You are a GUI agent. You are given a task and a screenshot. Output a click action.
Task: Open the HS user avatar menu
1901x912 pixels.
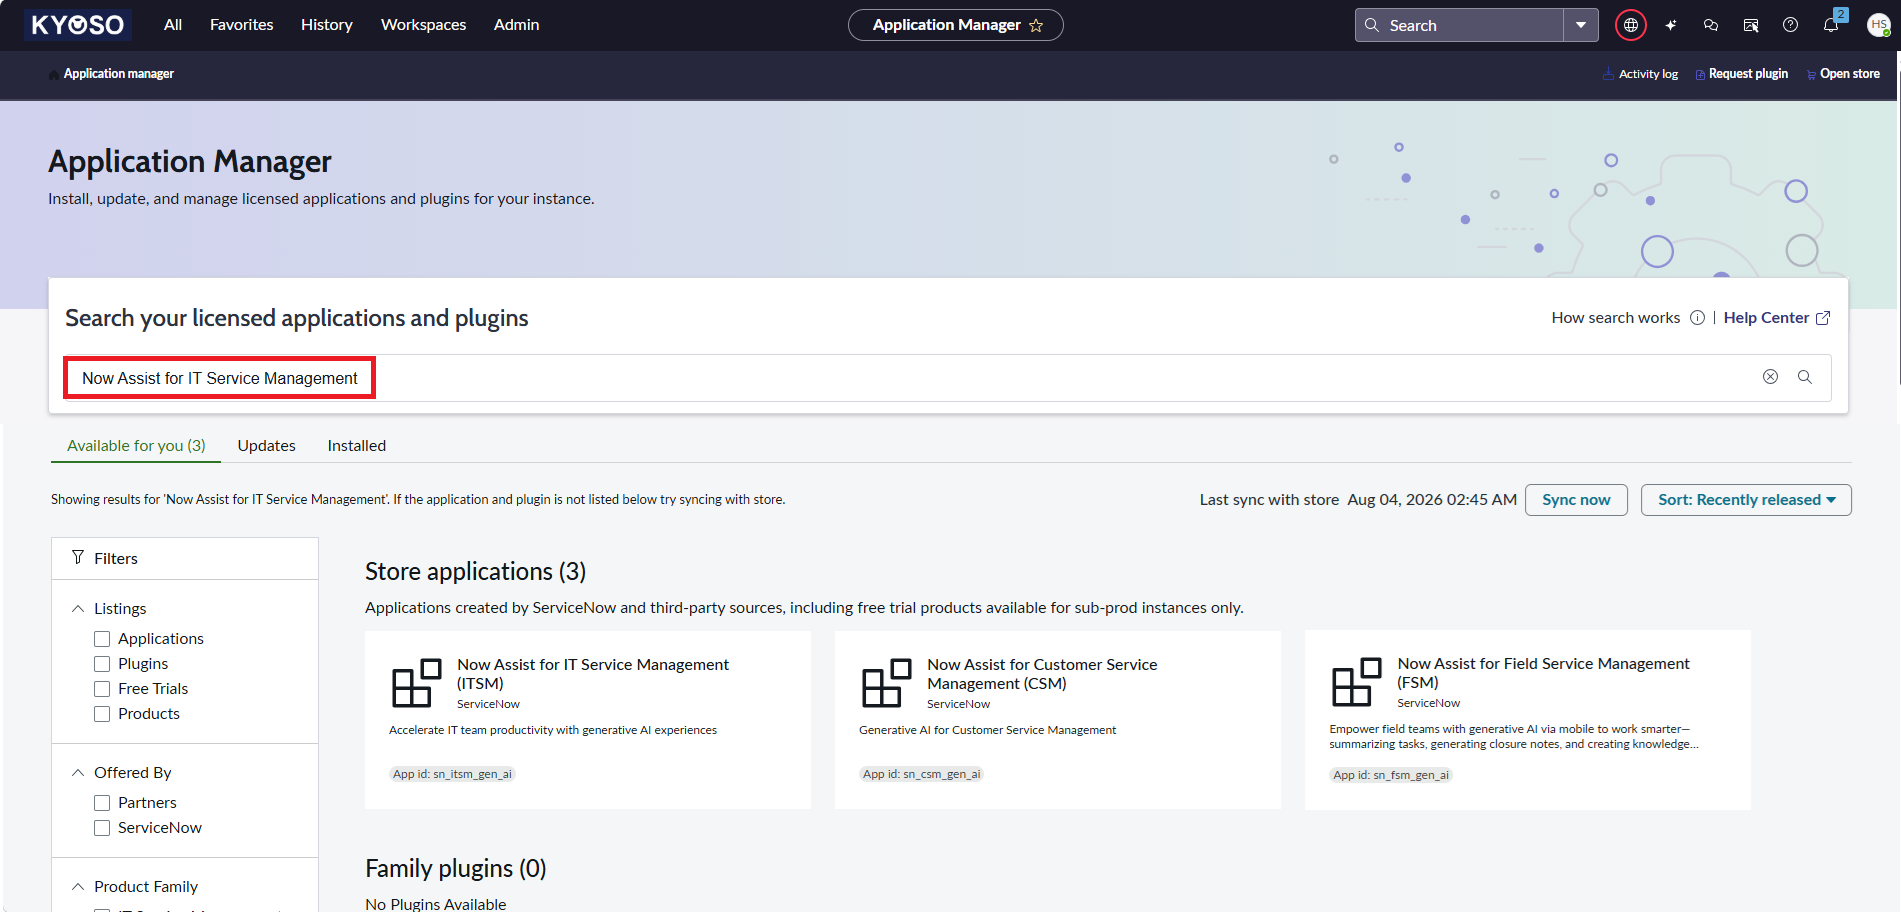[1879, 25]
